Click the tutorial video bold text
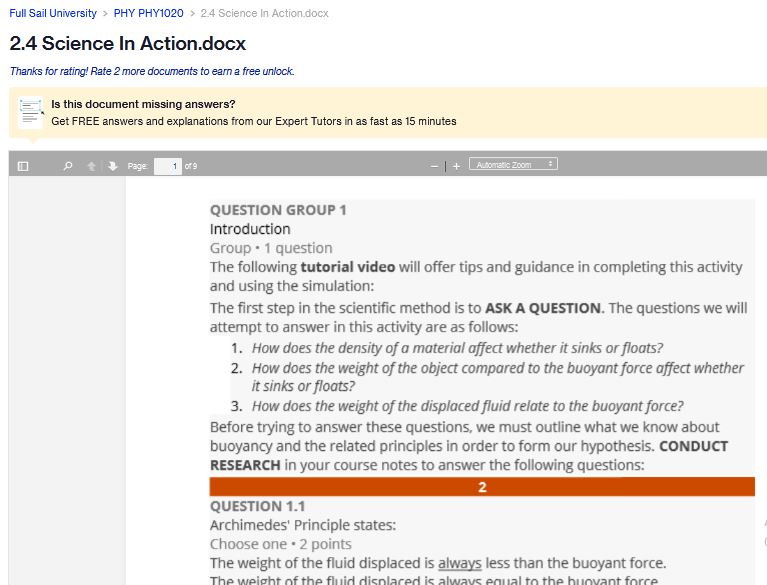Image resolution: width=767 pixels, height=585 pixels. 347,267
